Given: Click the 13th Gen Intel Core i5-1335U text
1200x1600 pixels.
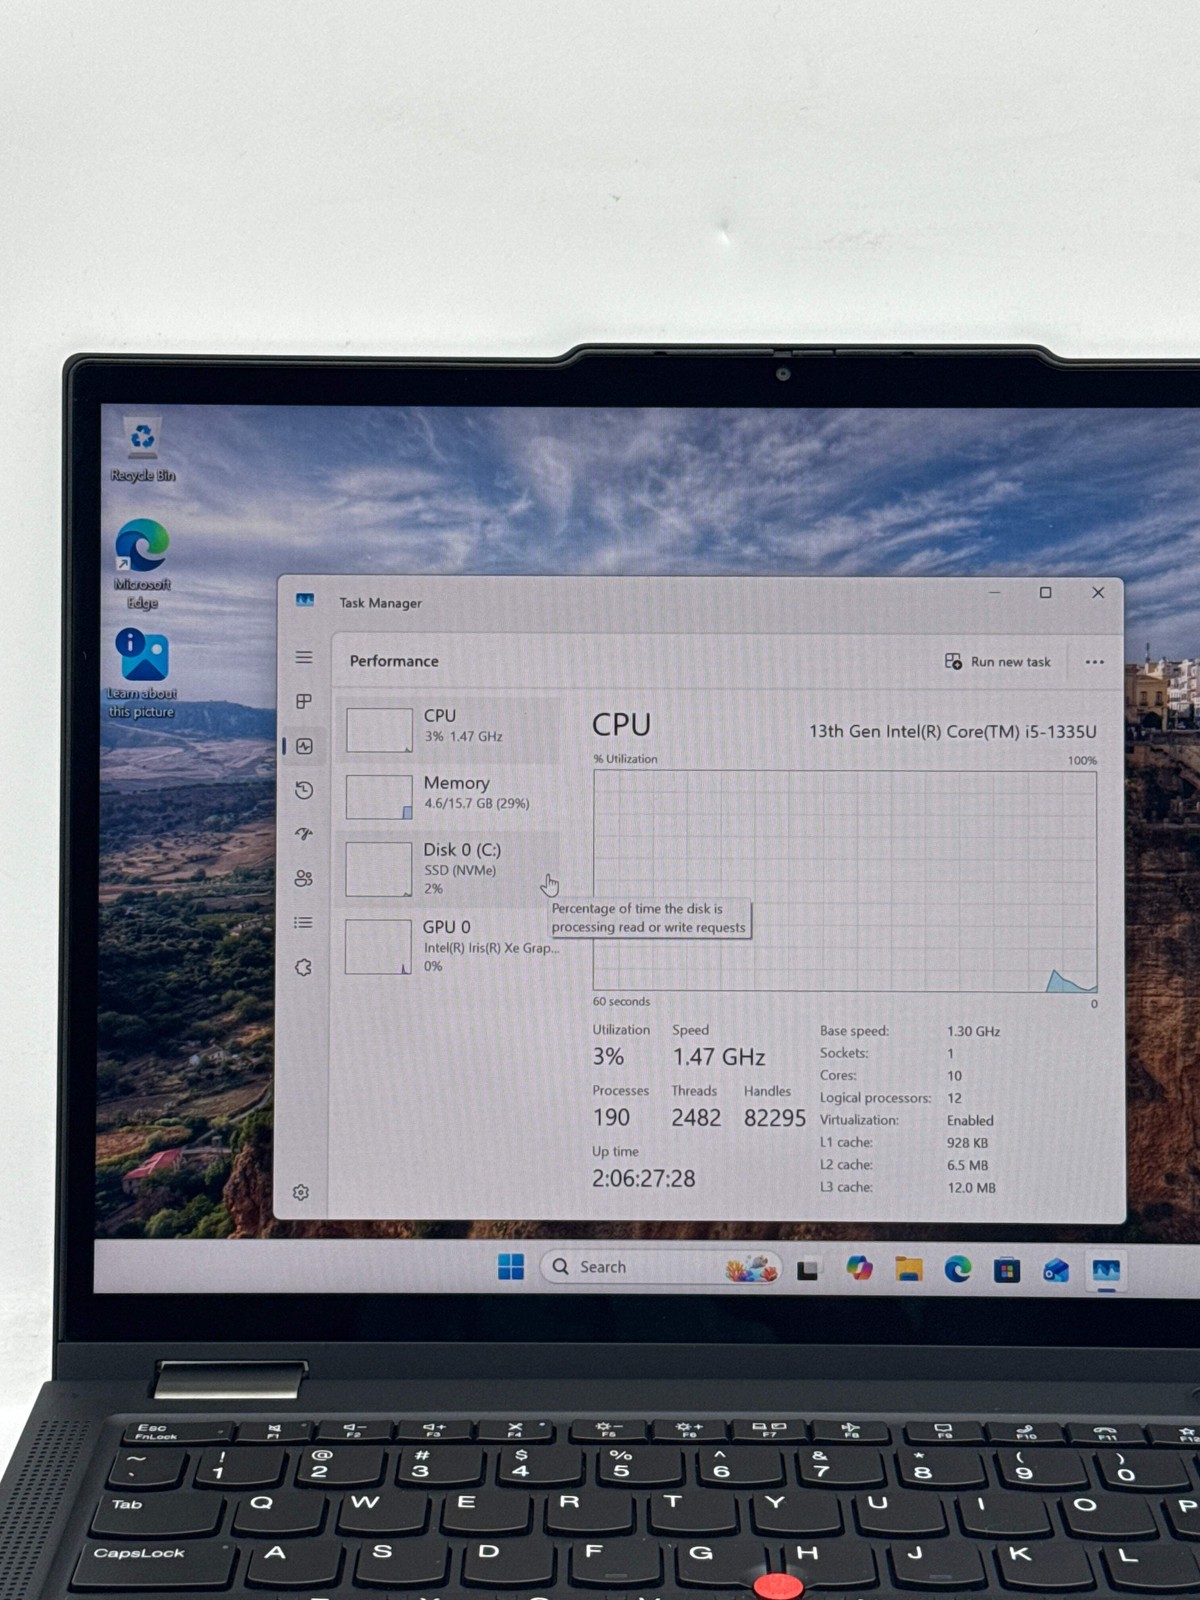Looking at the screenshot, I should pos(952,732).
